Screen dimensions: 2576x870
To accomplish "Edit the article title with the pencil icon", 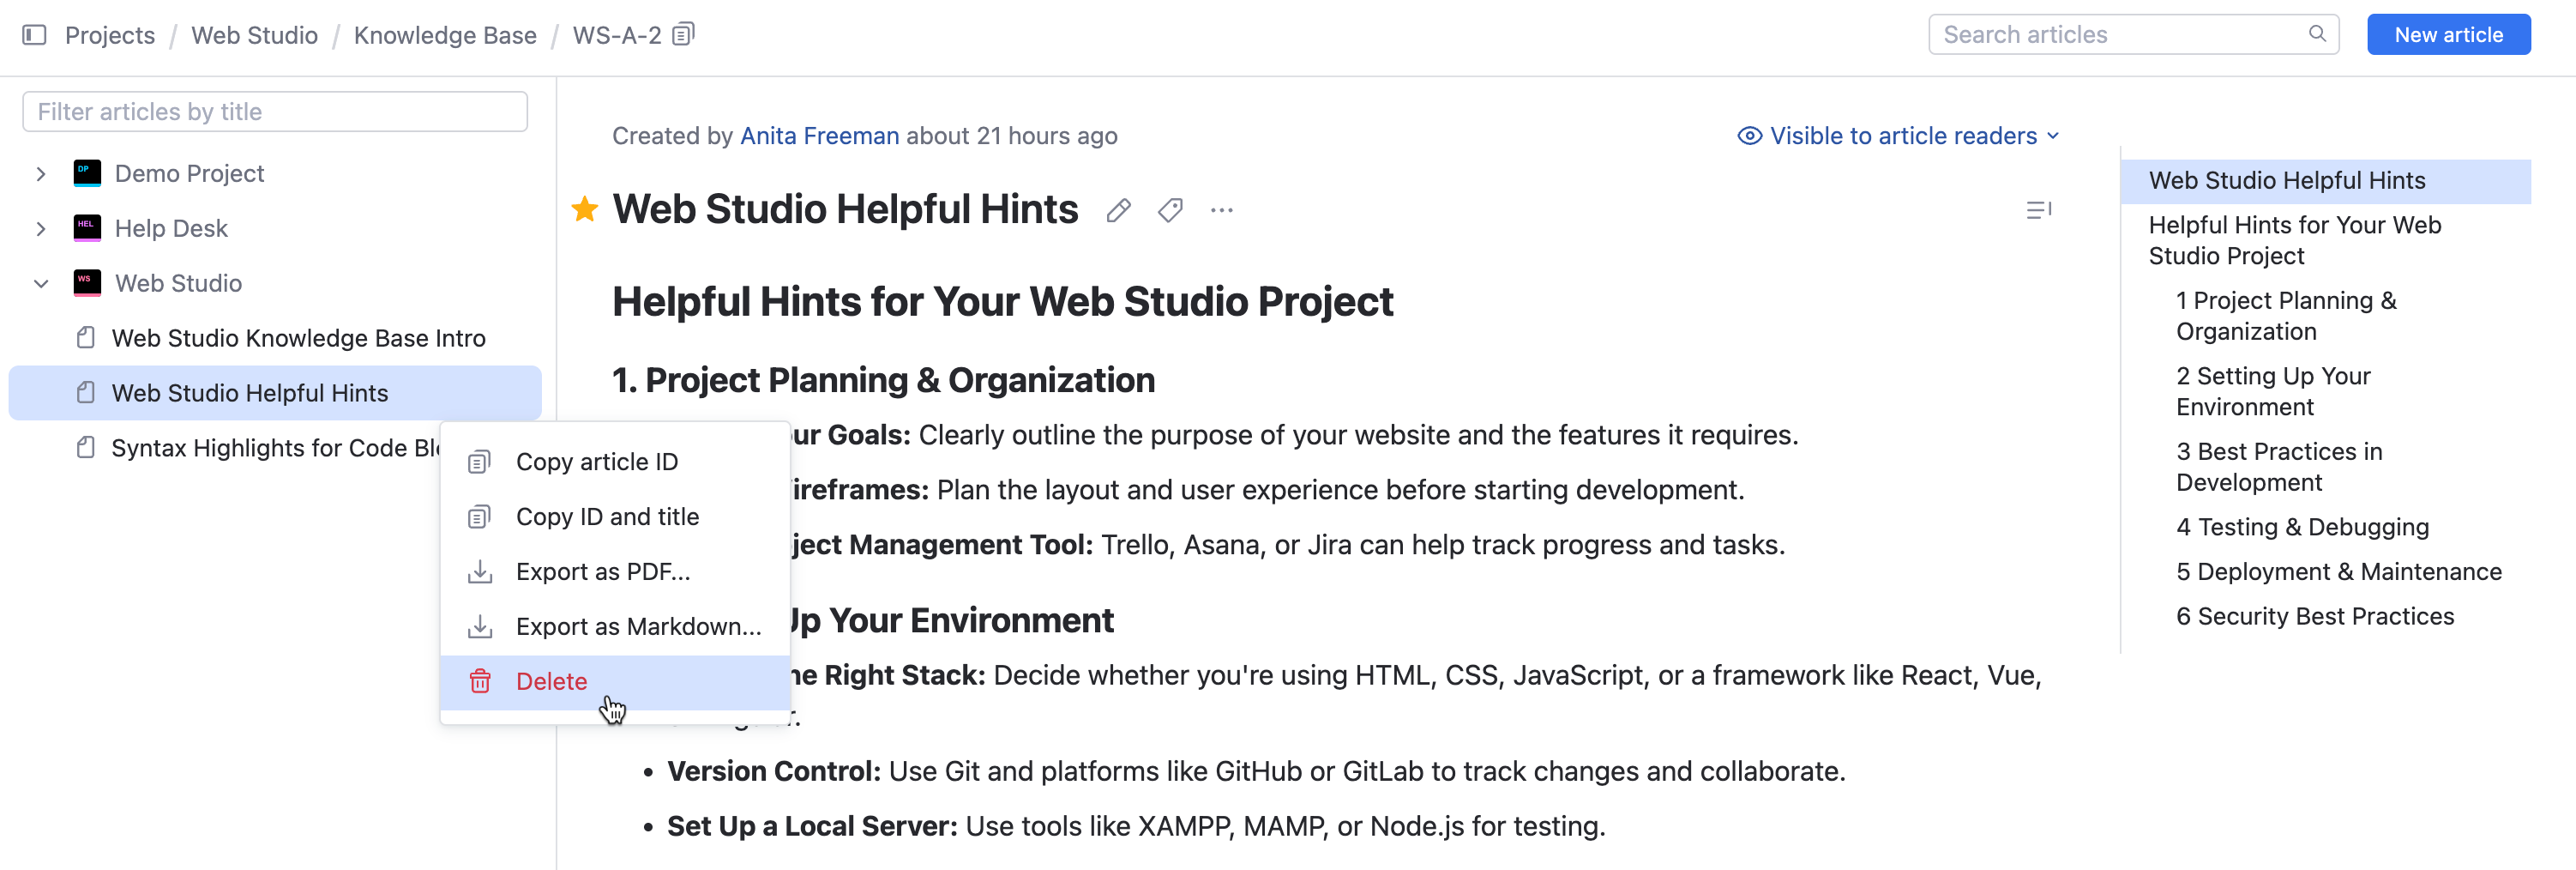I will tap(1117, 209).
